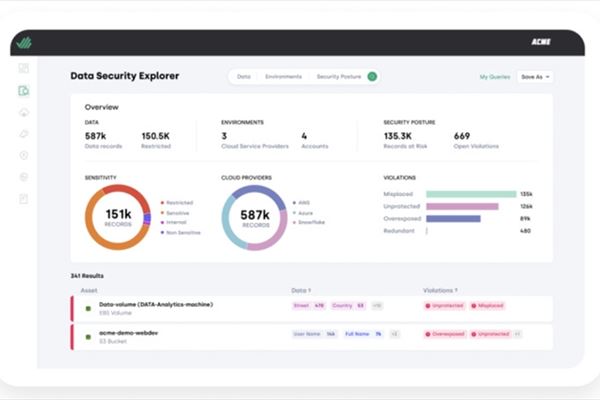Open Data-volume (DATA-Analytics-machine) asset row
600x400 pixels.
click(311, 309)
